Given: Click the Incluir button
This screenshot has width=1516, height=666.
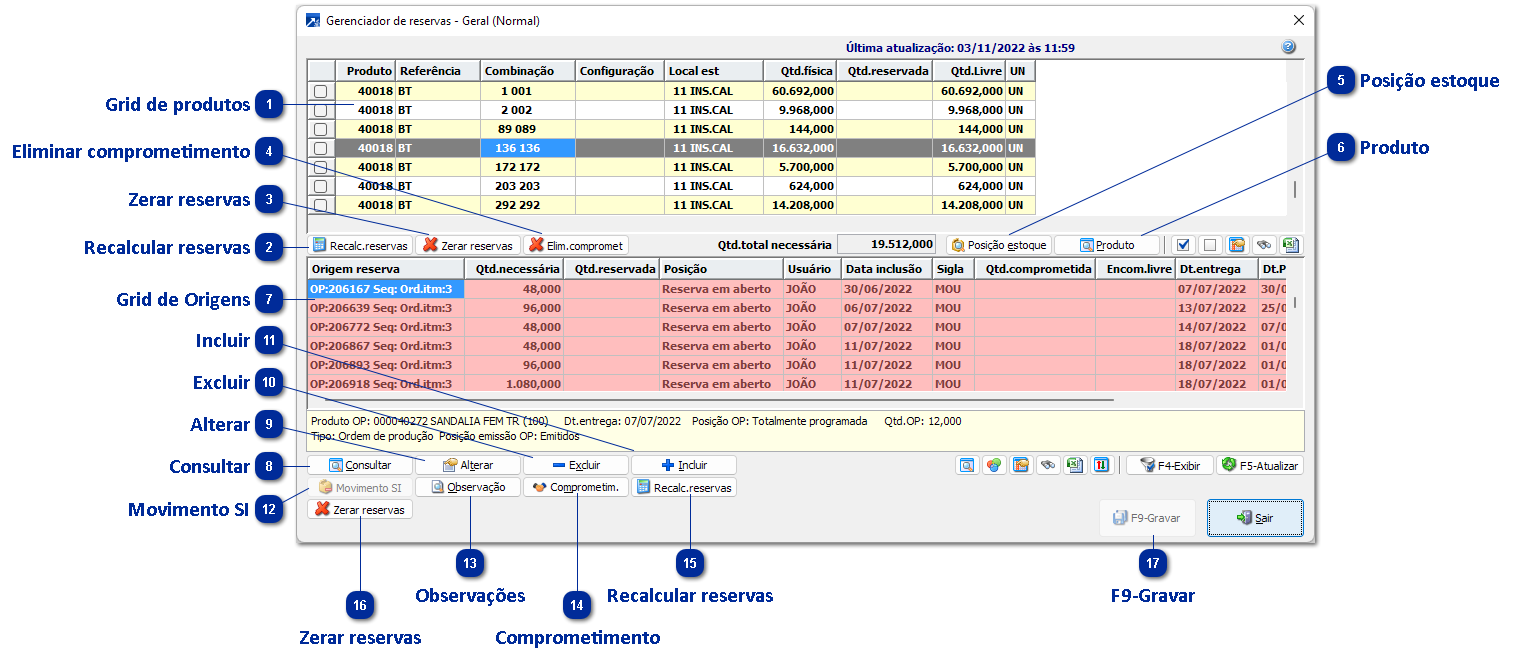Looking at the screenshot, I should click(683, 465).
